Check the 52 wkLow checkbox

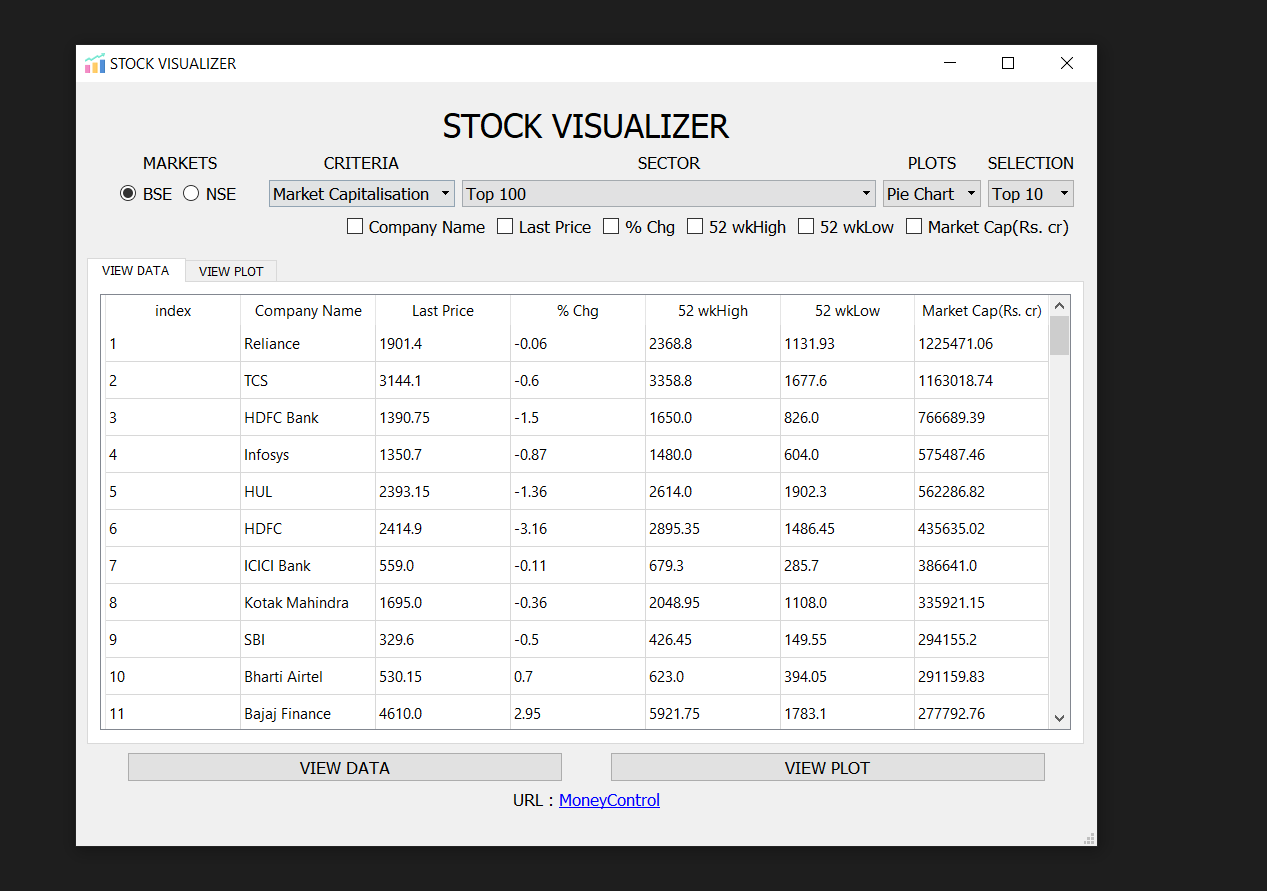tap(846, 227)
